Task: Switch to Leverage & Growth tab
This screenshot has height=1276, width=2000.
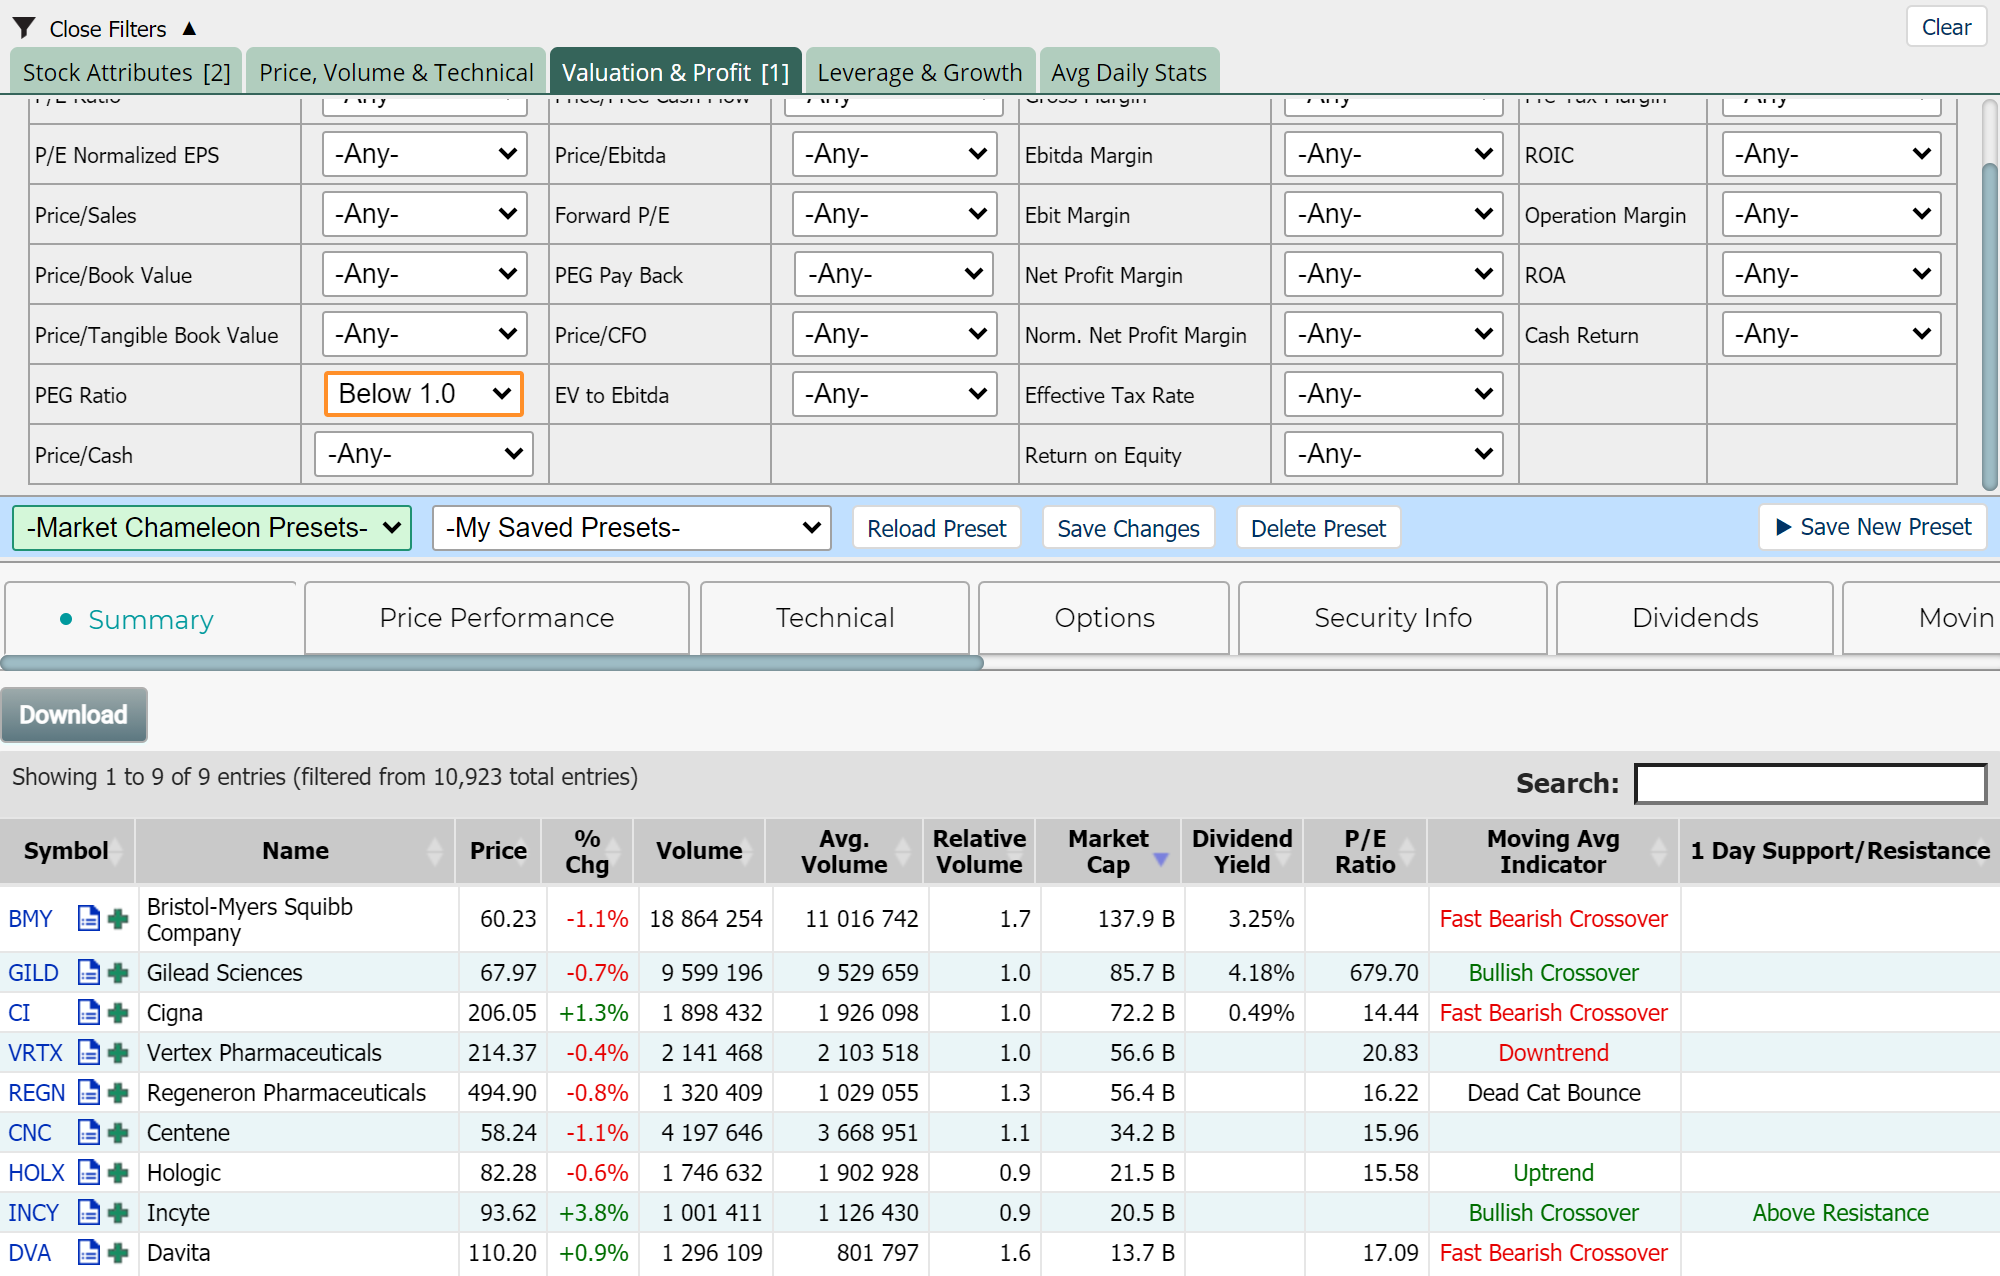Action: point(920,72)
